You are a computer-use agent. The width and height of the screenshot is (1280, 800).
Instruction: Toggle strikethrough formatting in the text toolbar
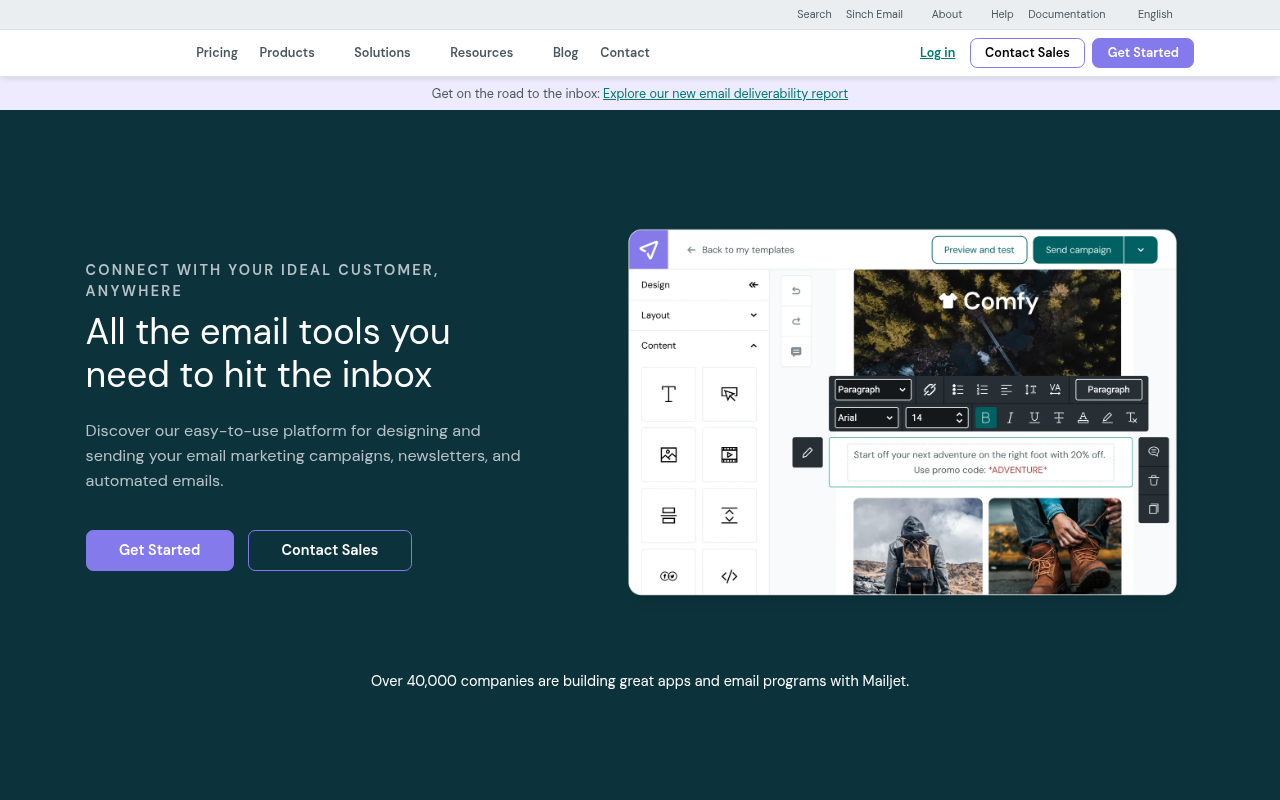[x=1059, y=418]
